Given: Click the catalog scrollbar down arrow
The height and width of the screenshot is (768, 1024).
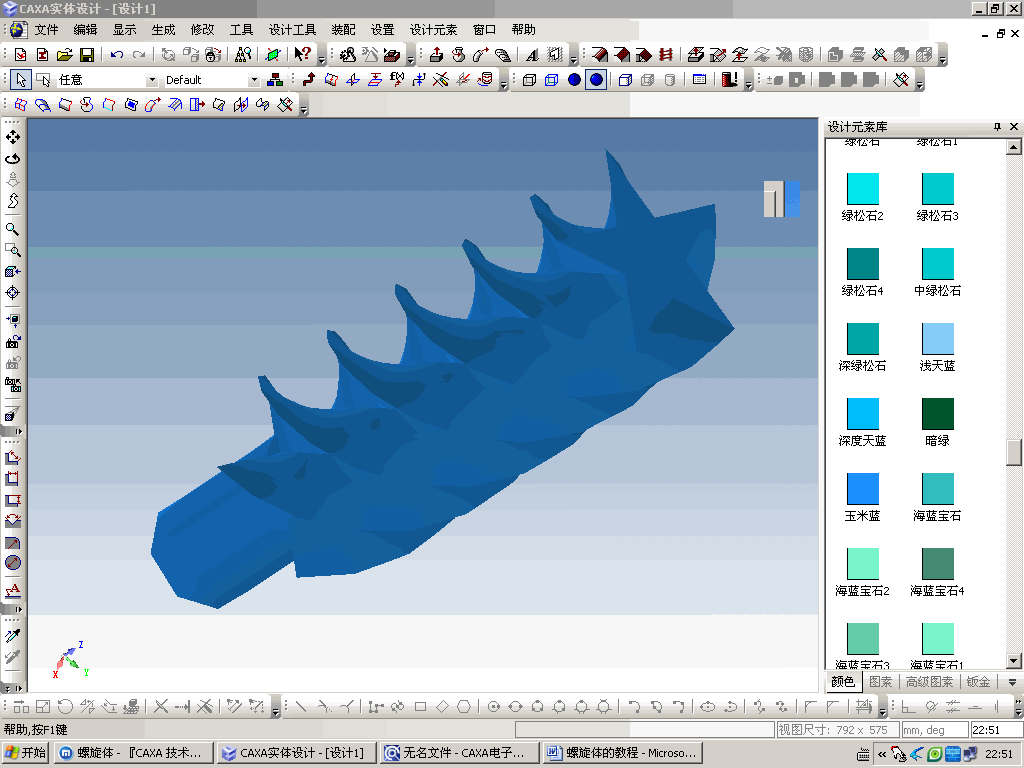Looking at the screenshot, I should pyautogui.click(x=1014, y=661).
